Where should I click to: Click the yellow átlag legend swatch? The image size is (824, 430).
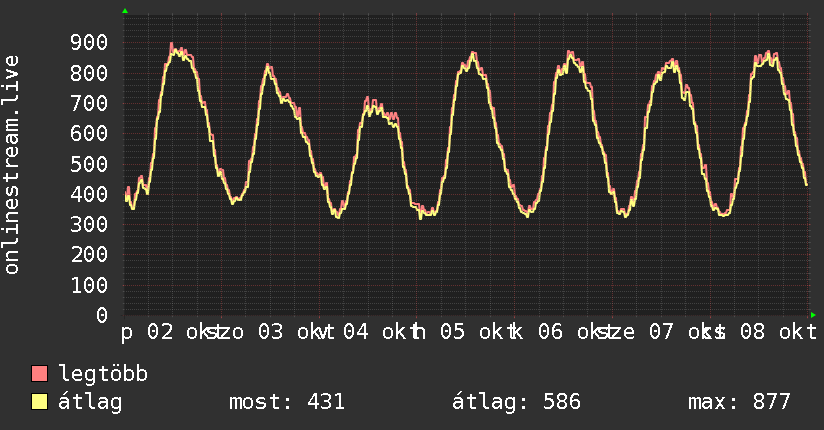(39, 402)
